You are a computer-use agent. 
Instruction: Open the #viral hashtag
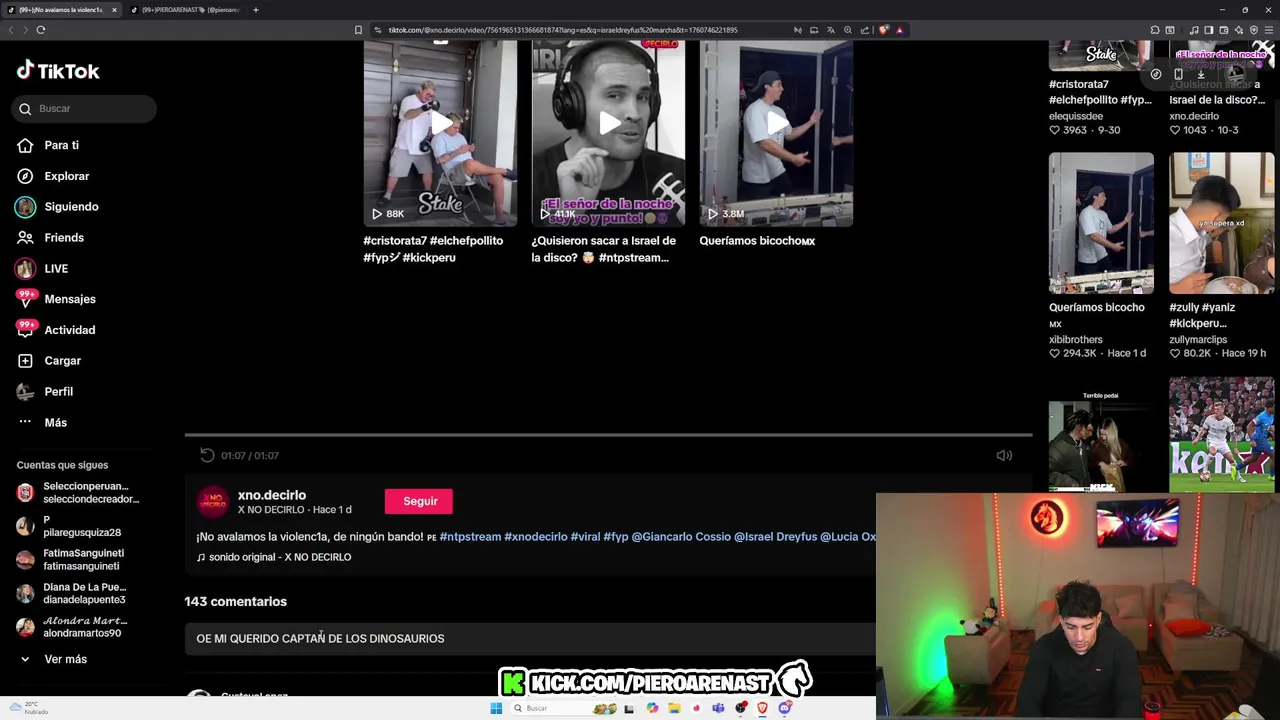585,537
